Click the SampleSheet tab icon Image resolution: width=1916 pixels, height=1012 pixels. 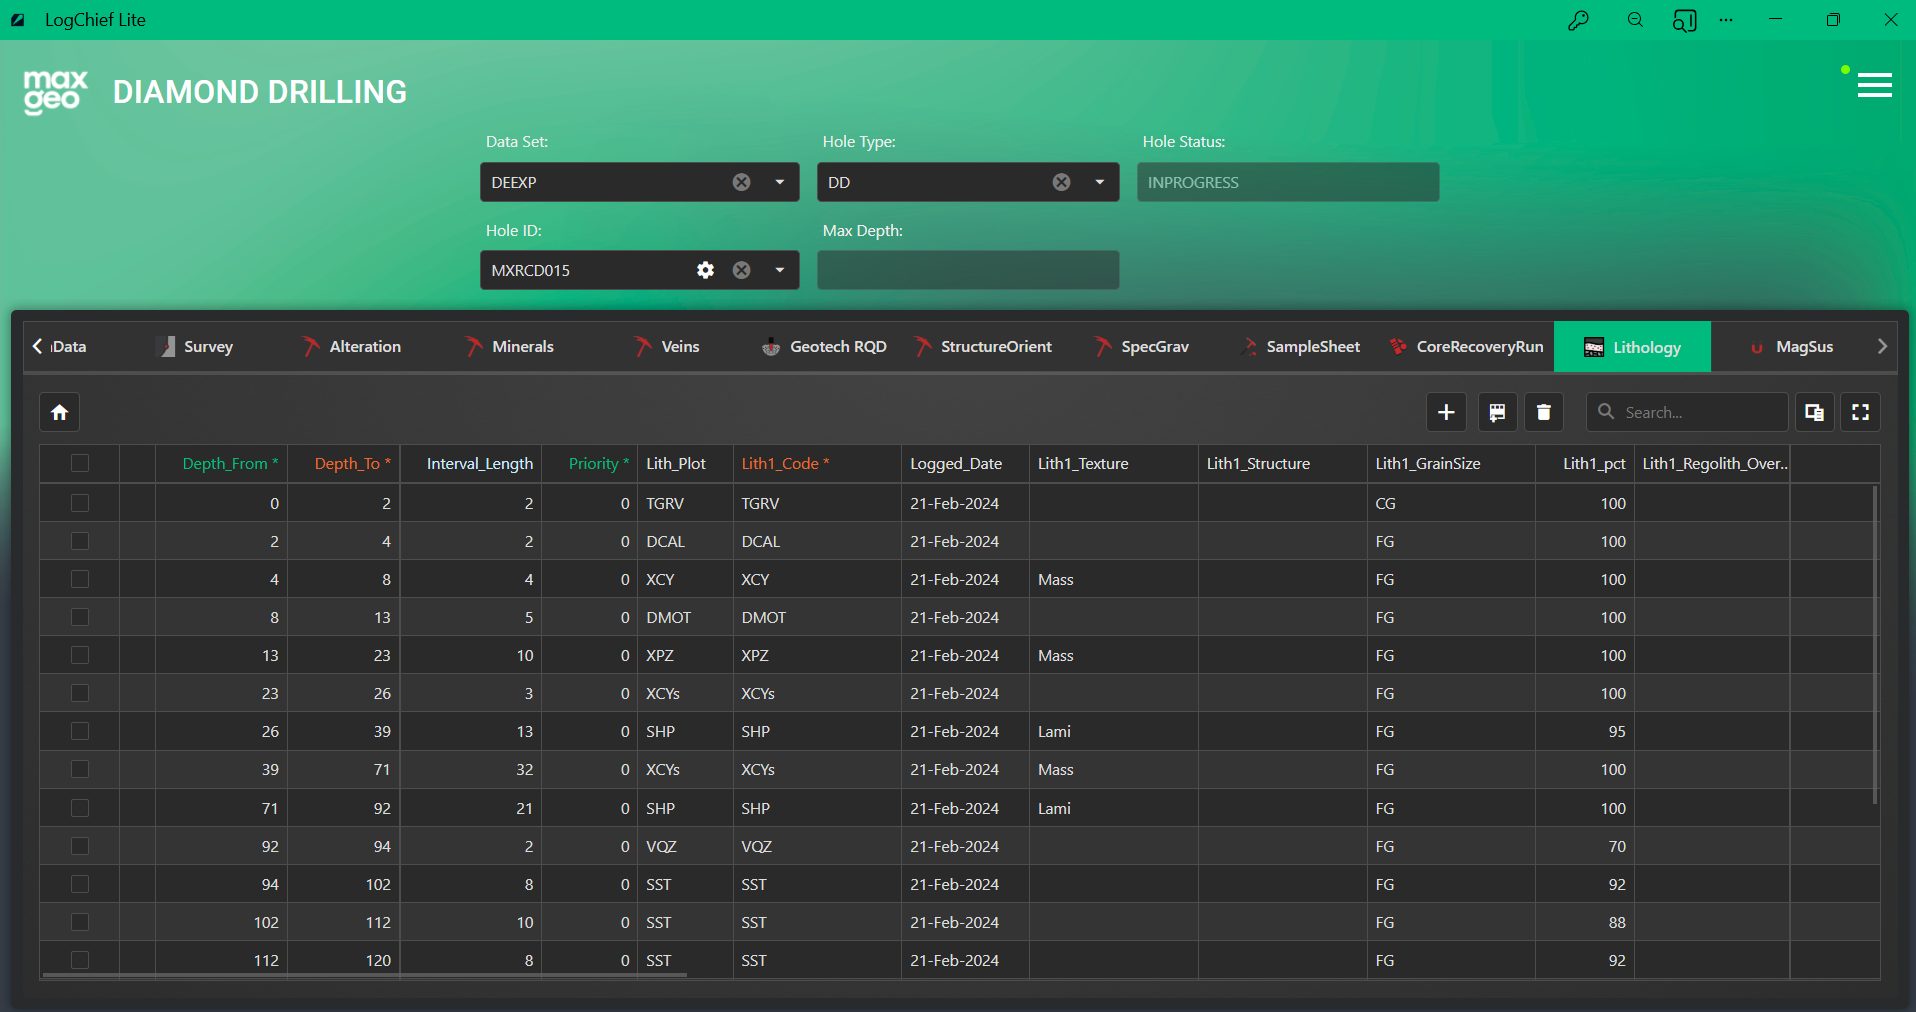pyautogui.click(x=1250, y=346)
